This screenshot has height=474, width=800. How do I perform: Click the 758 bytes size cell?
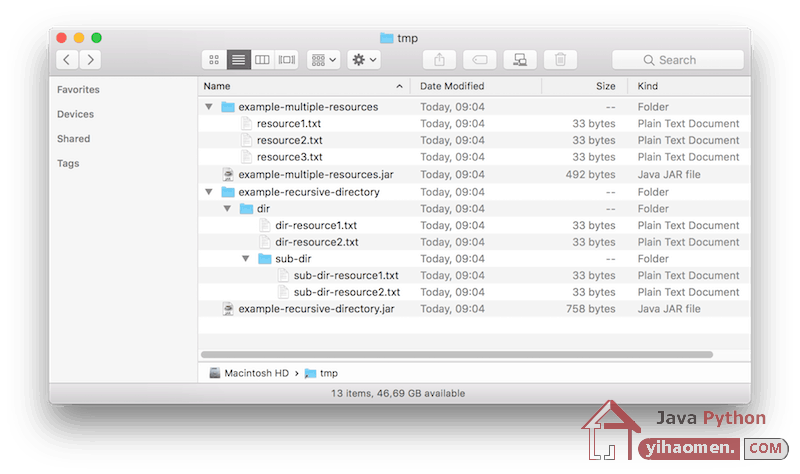(x=590, y=309)
